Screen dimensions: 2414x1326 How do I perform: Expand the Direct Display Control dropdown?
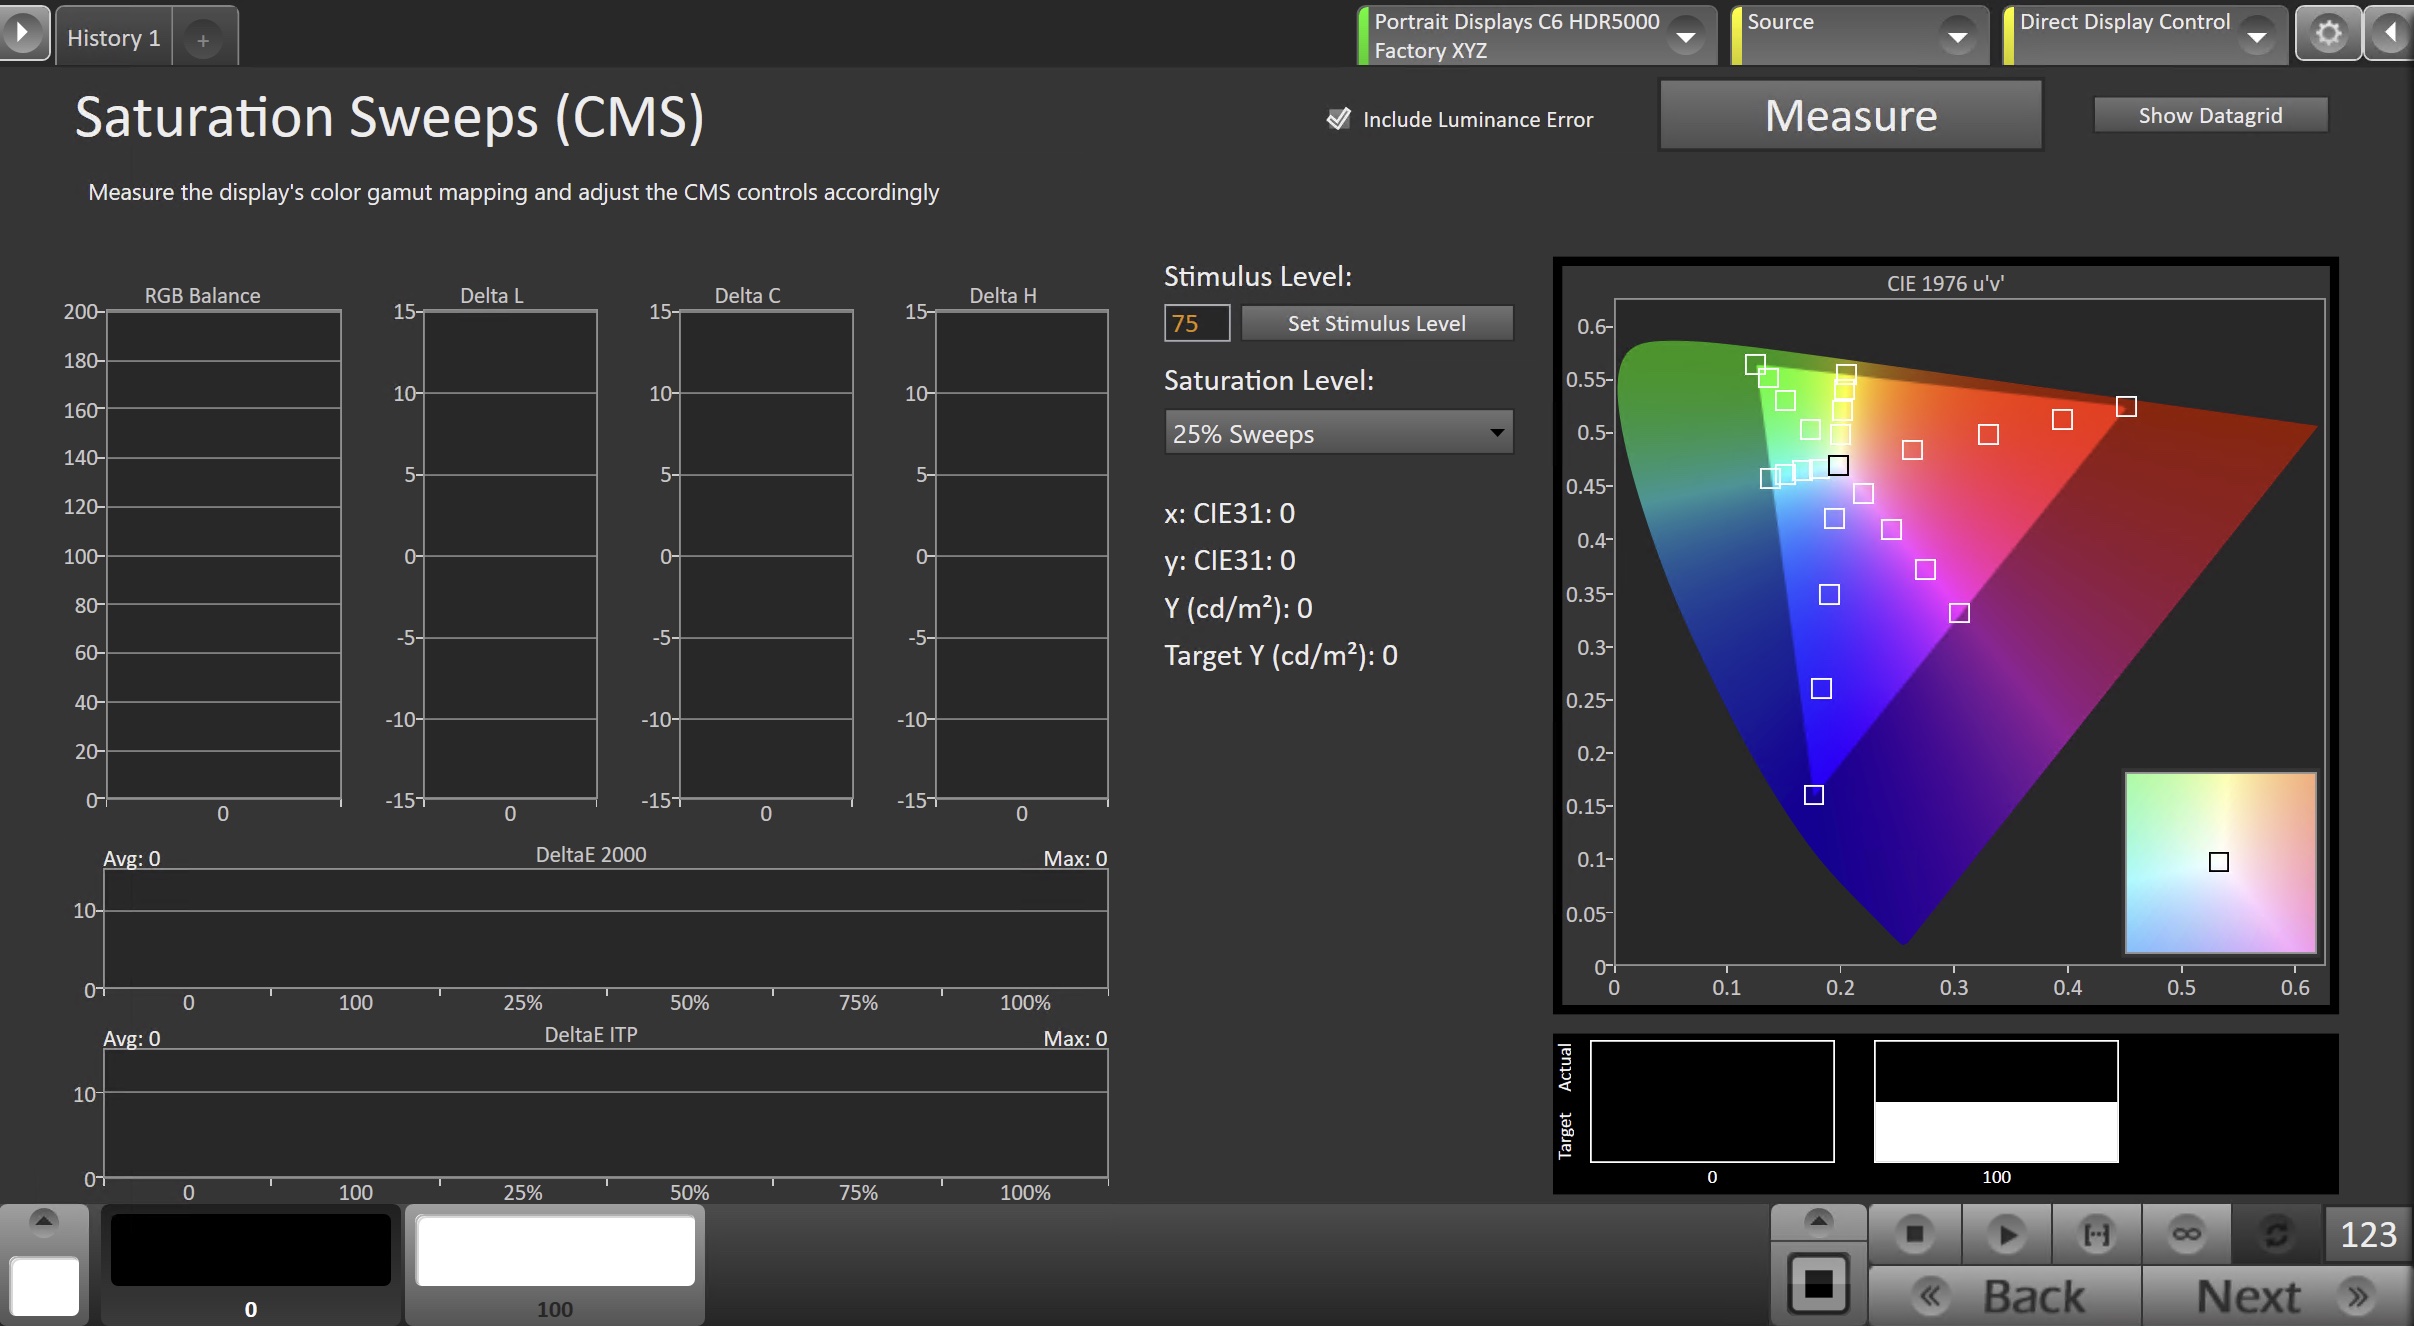pyautogui.click(x=2257, y=37)
